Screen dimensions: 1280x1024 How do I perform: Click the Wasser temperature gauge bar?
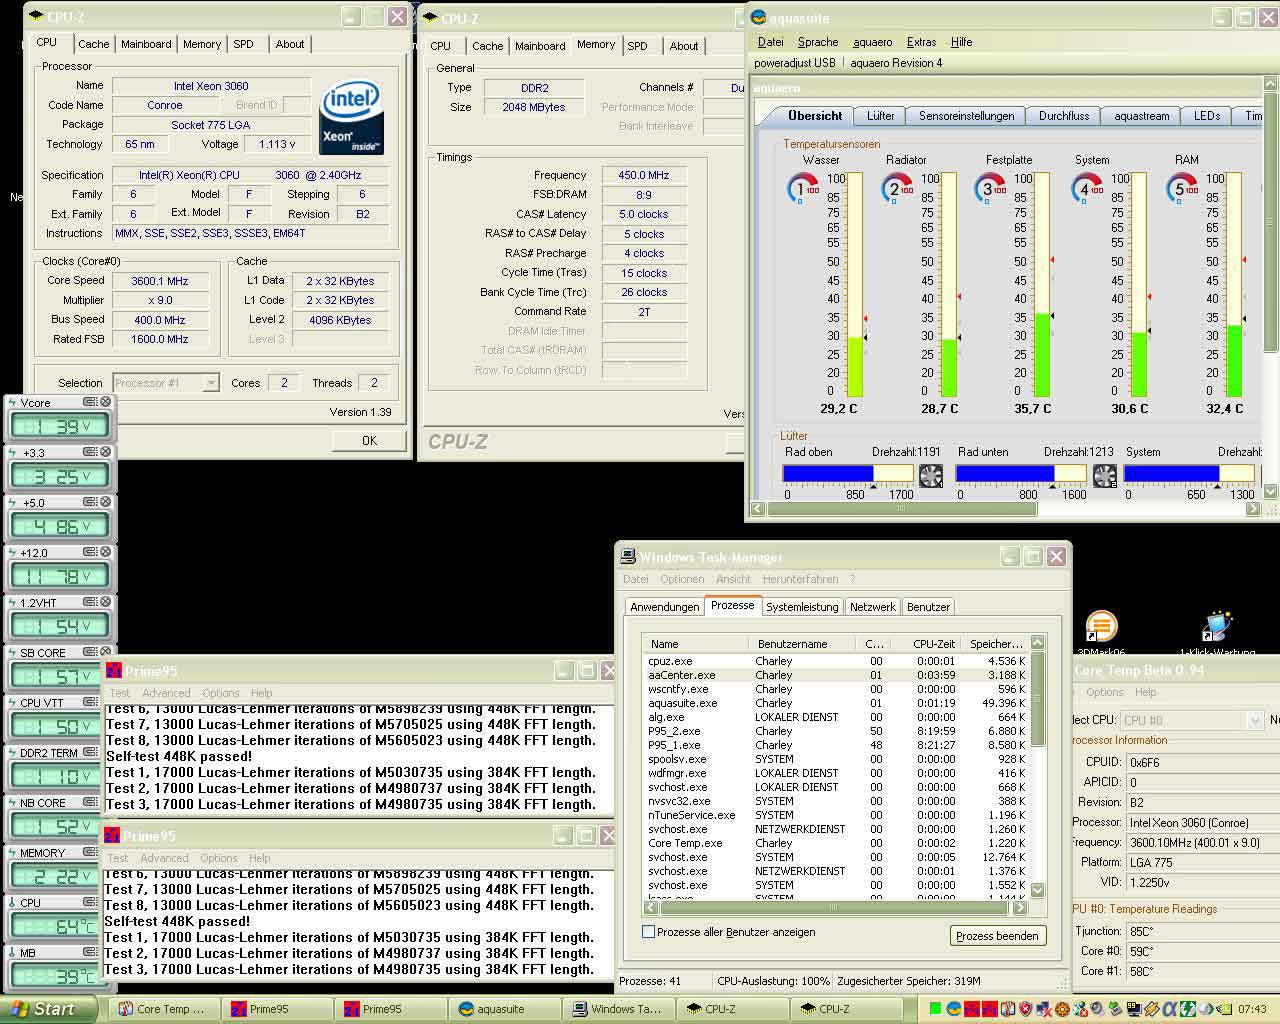click(855, 285)
